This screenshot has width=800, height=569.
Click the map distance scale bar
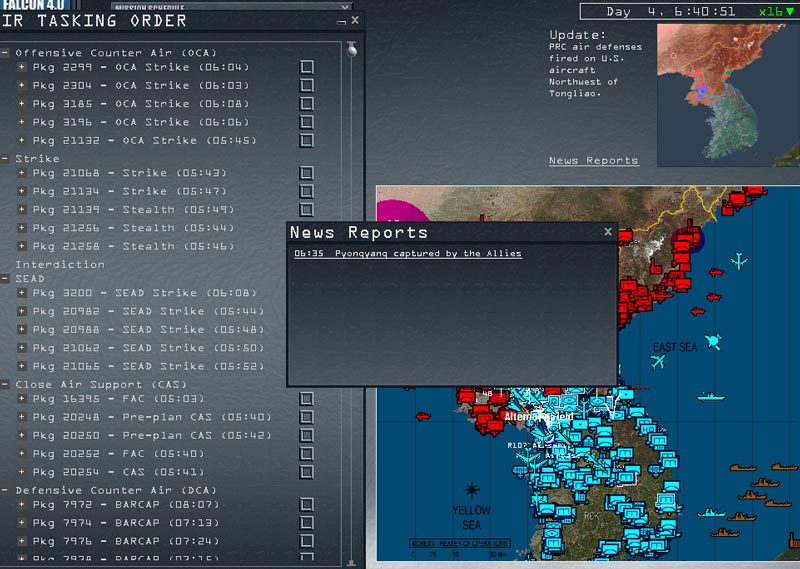pyautogui.click(x=459, y=548)
